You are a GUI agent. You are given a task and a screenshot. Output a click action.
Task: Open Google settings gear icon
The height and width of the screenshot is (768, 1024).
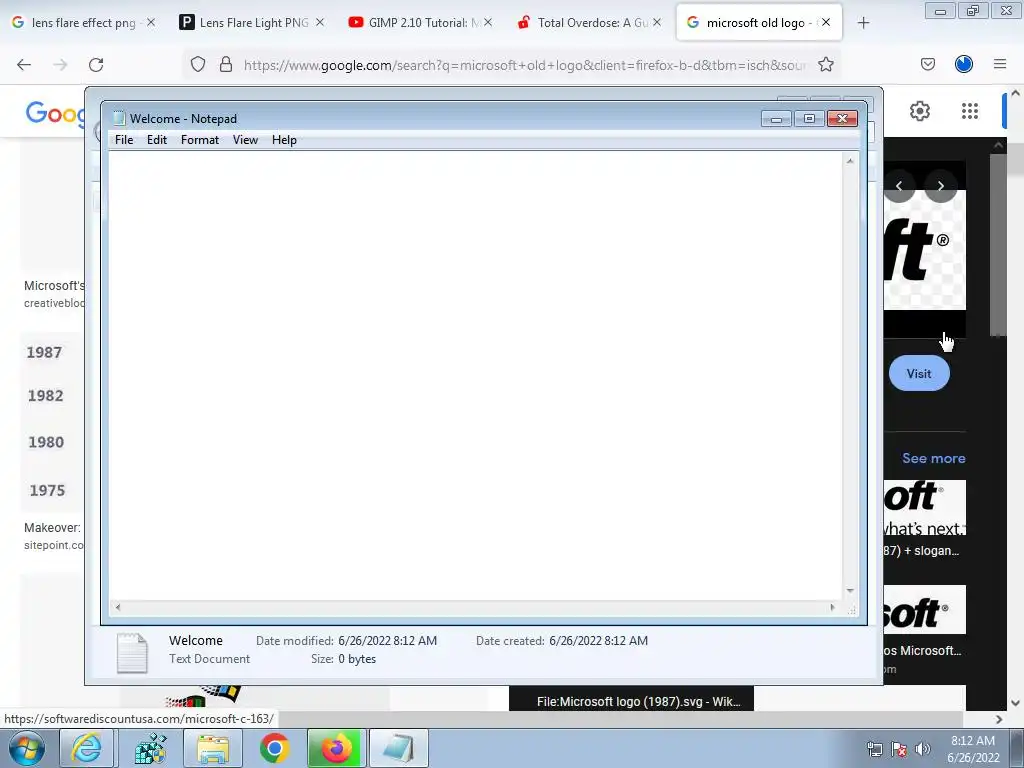click(x=920, y=111)
